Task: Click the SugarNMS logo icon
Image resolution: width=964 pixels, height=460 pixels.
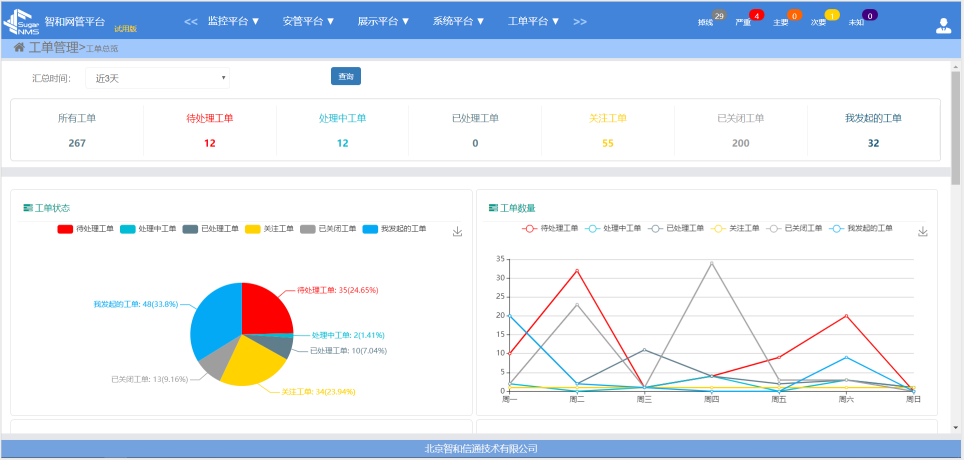Action: (x=22, y=22)
